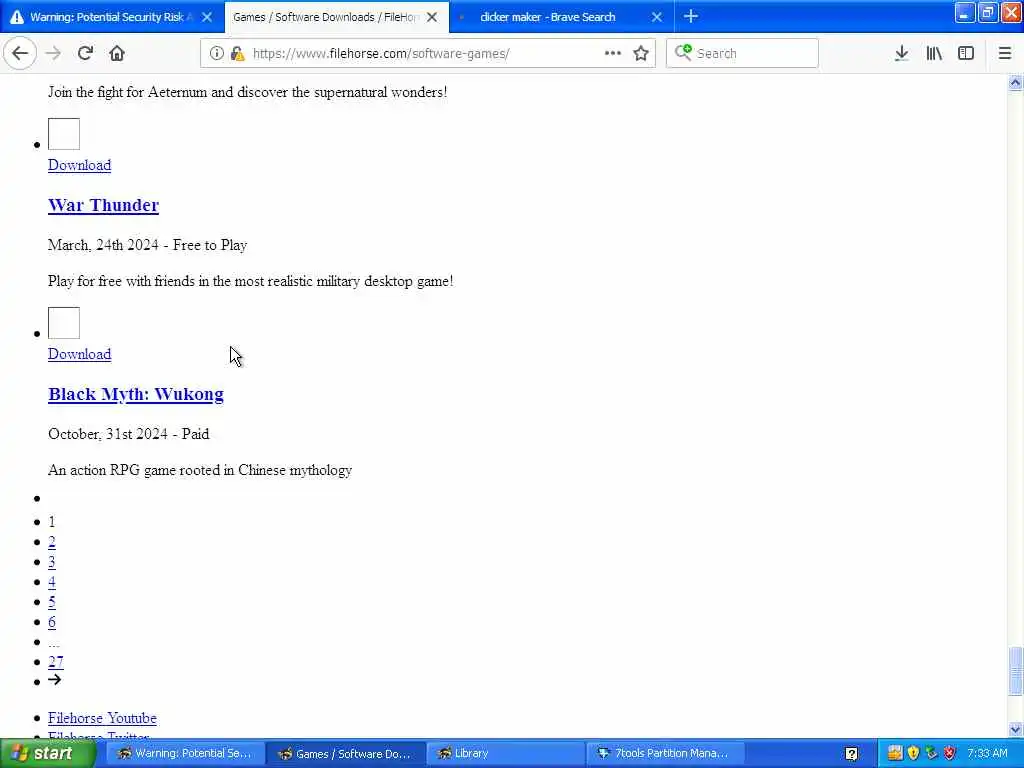Bookmark this page with the star
Image resolution: width=1024 pixels, height=768 pixels.
pos(641,53)
